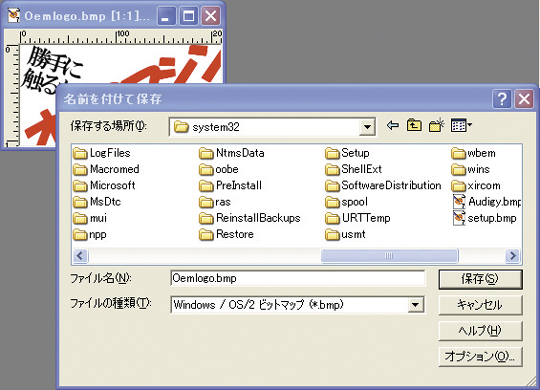Screen dimensions: 540x390
Task: Select the Setup folder
Action: point(347,153)
